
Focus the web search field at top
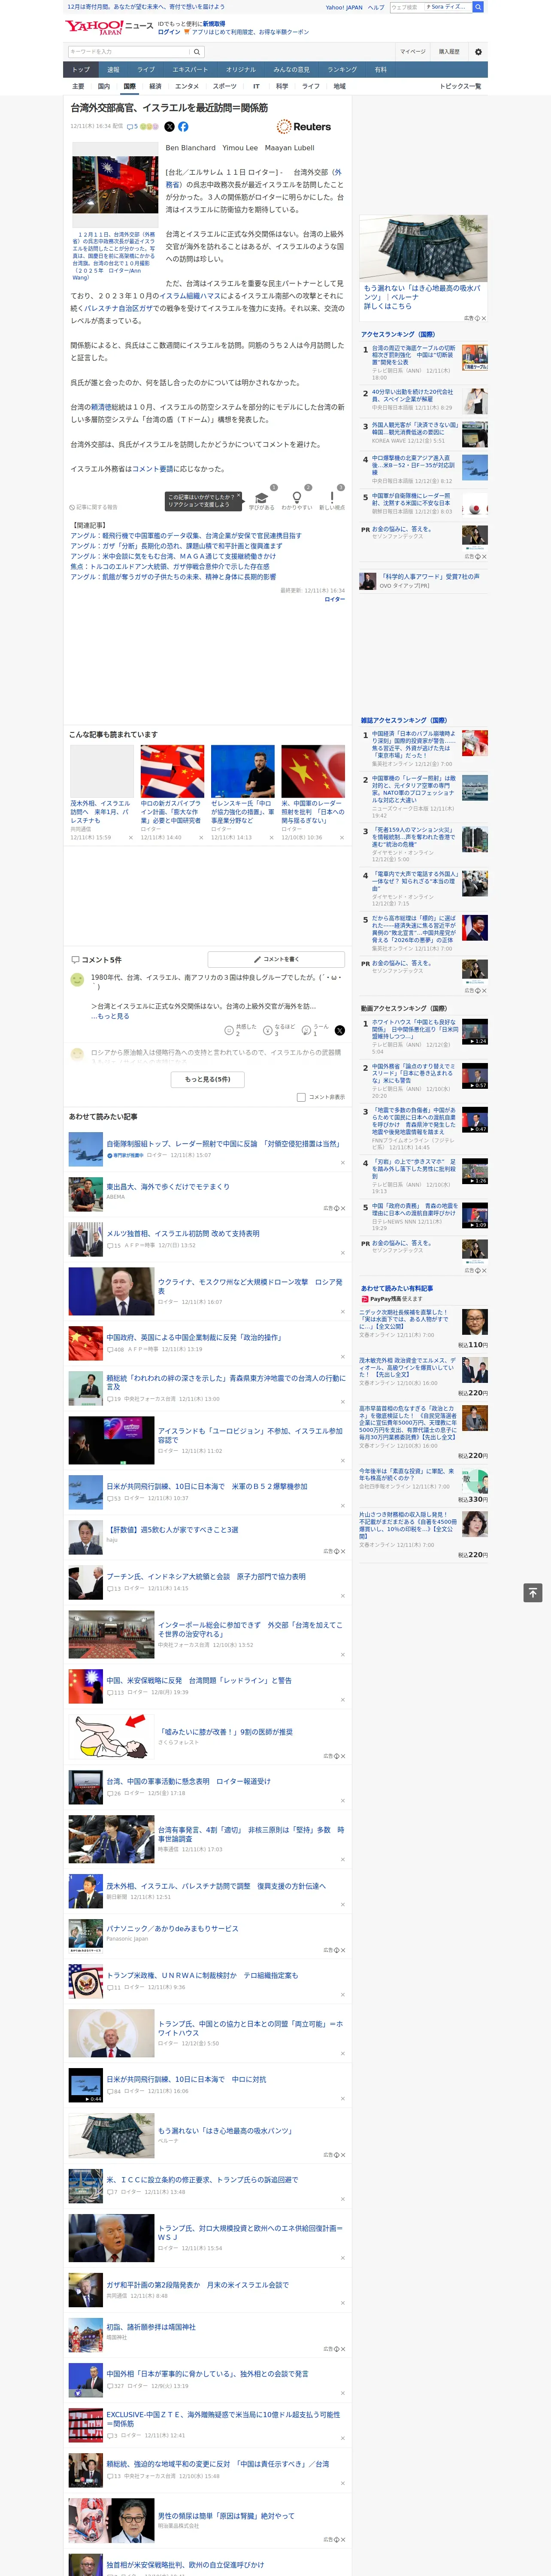click(x=406, y=7)
